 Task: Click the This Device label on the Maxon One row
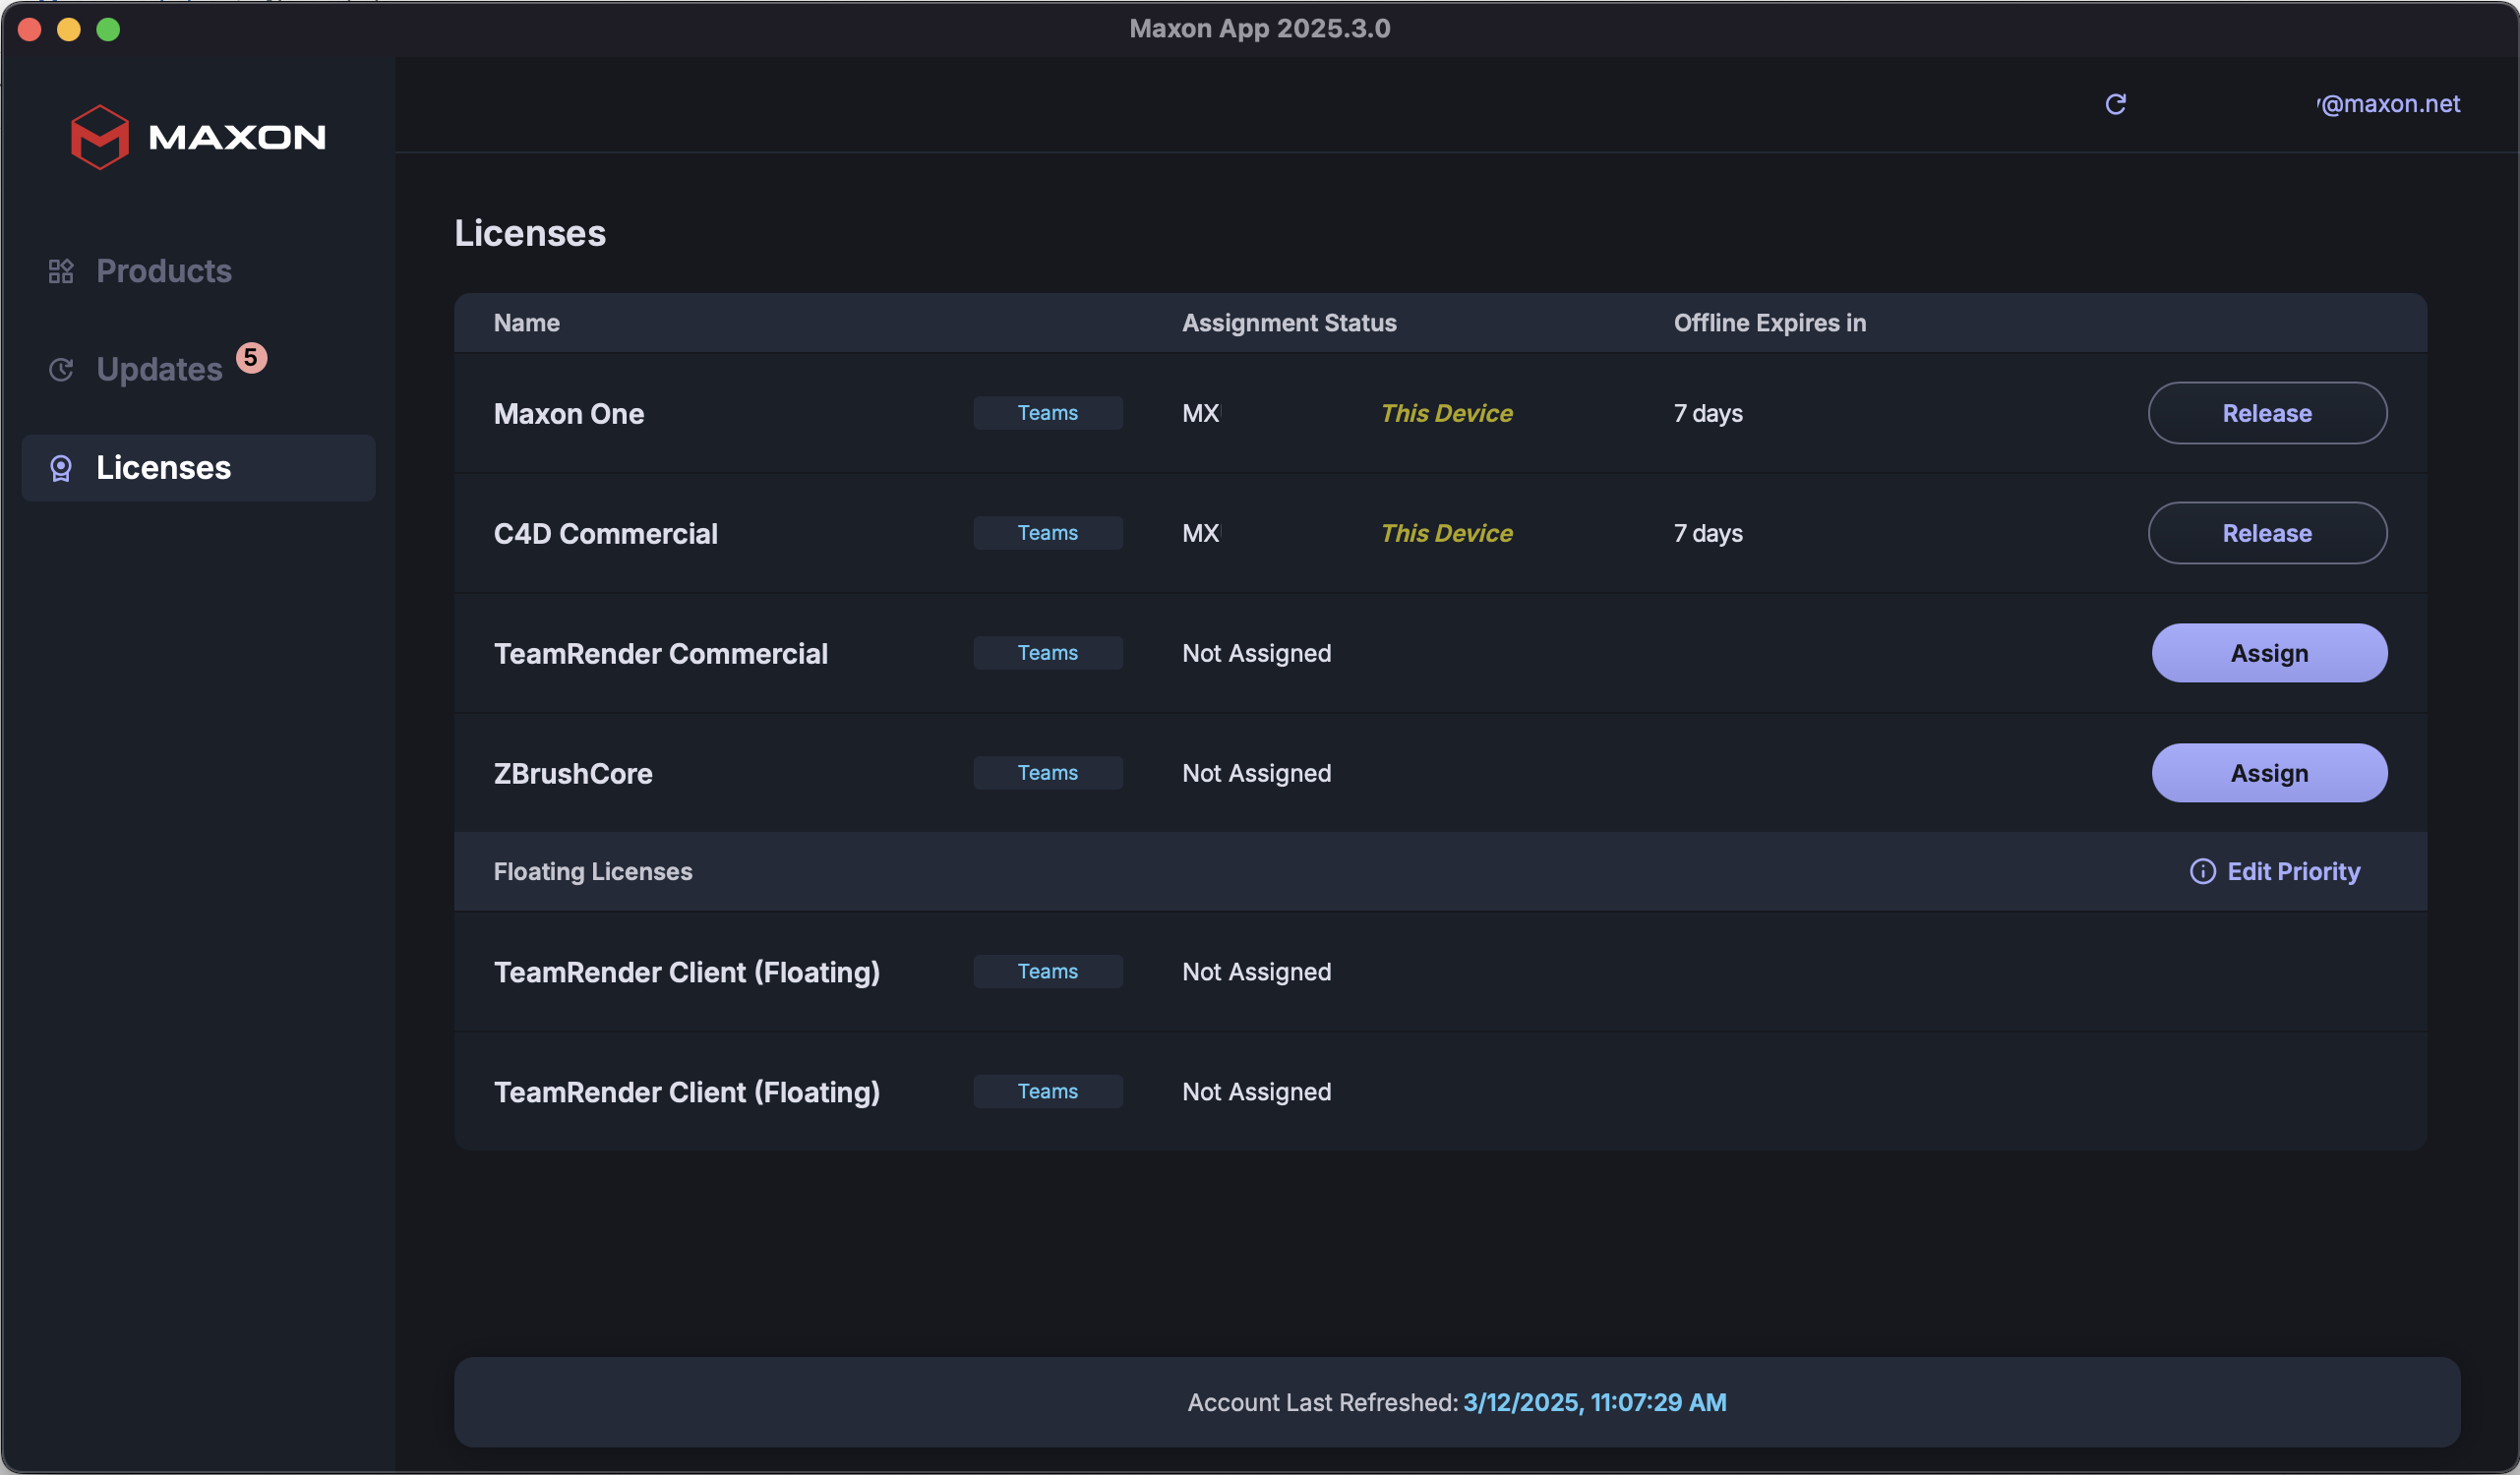[1446, 413]
